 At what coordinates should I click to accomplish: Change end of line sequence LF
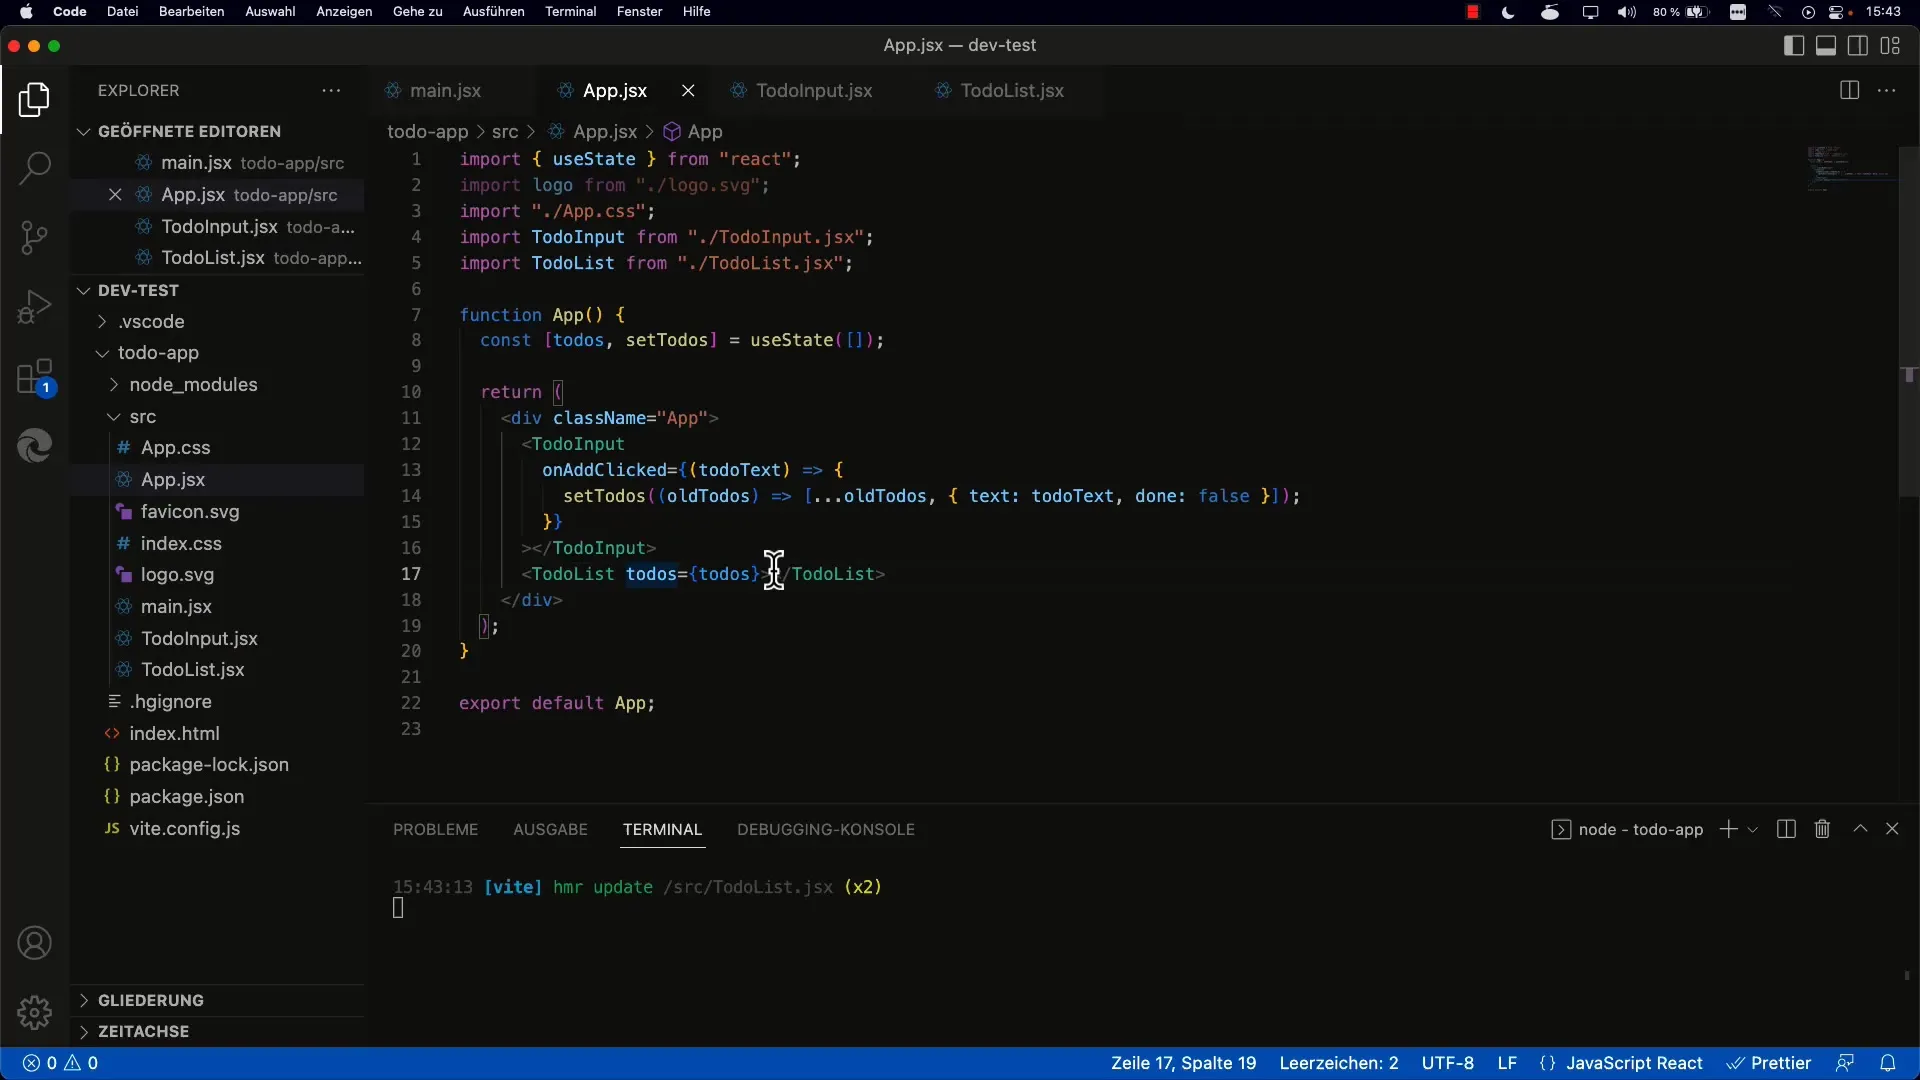tap(1507, 1063)
